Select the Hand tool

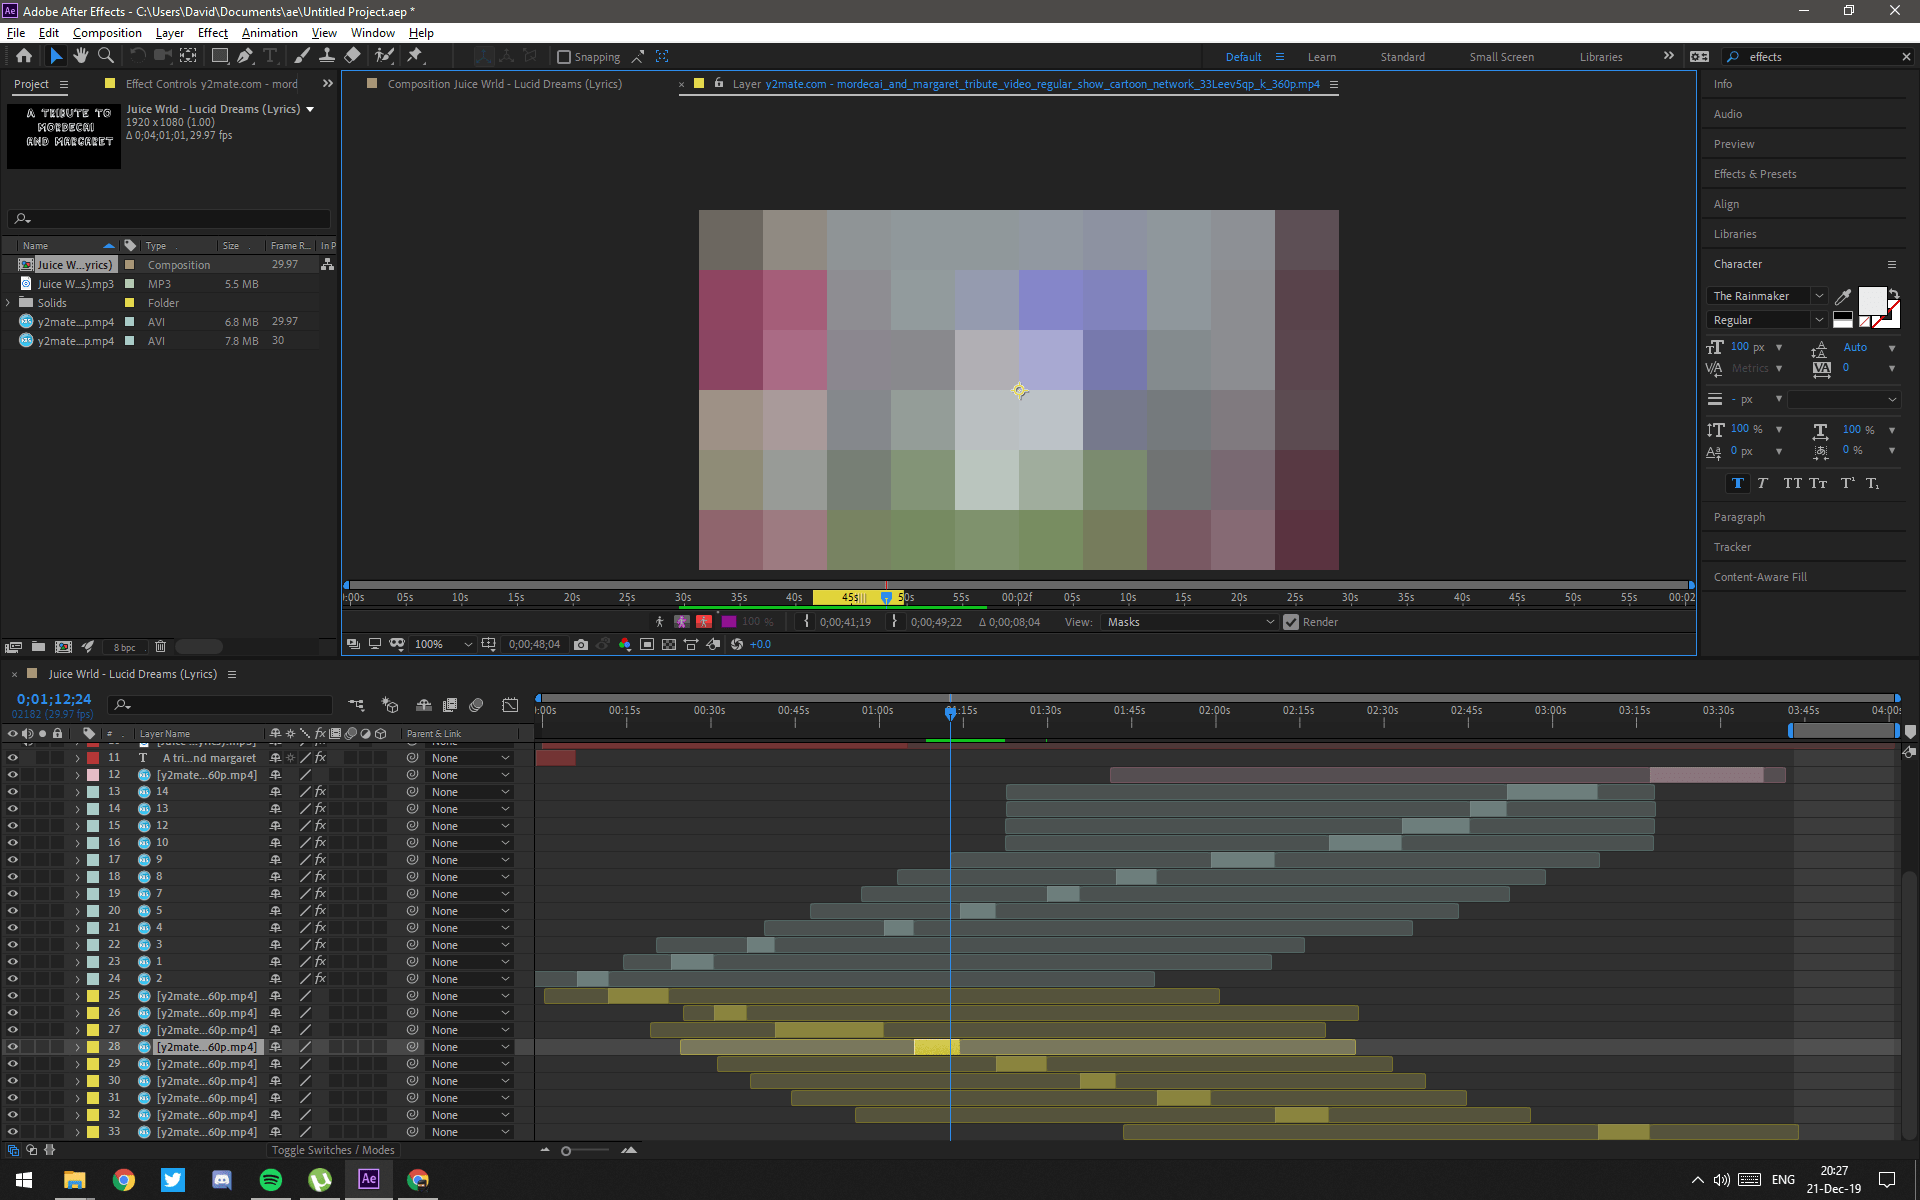81,56
